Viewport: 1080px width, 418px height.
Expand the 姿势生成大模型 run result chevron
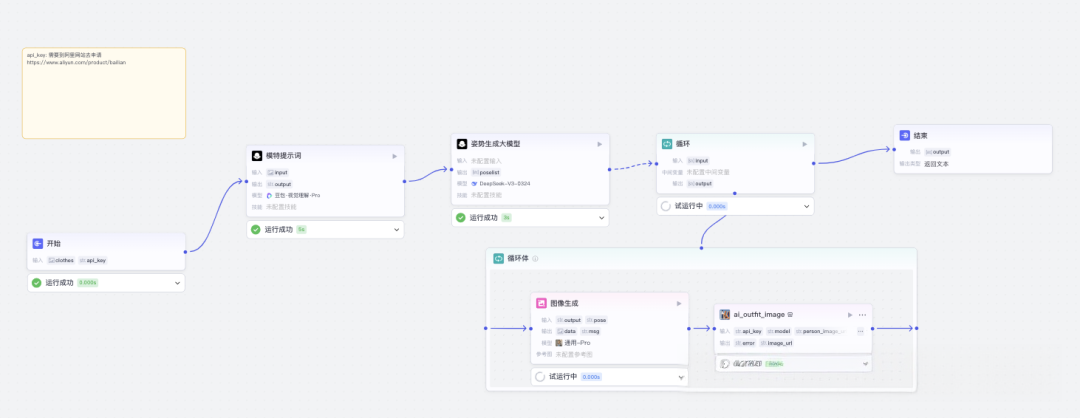602,217
